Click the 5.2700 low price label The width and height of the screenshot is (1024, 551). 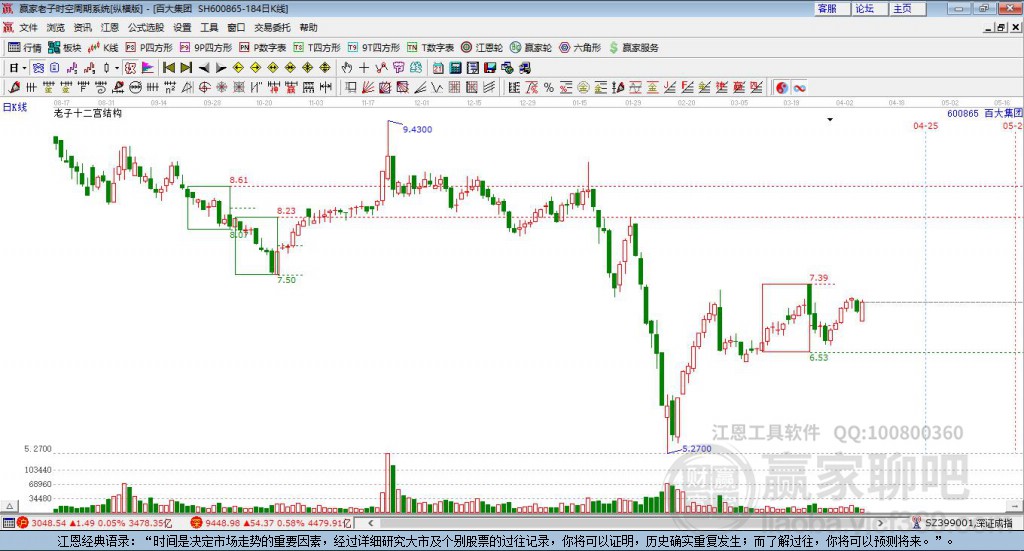[x=697, y=449]
